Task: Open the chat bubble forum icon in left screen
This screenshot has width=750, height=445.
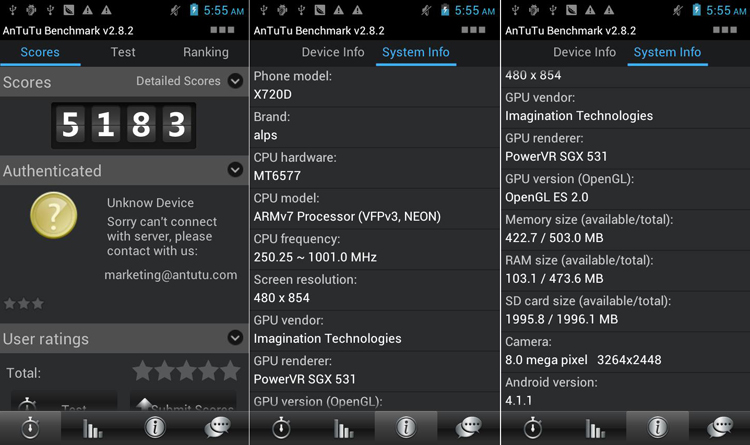Action: tap(218, 427)
